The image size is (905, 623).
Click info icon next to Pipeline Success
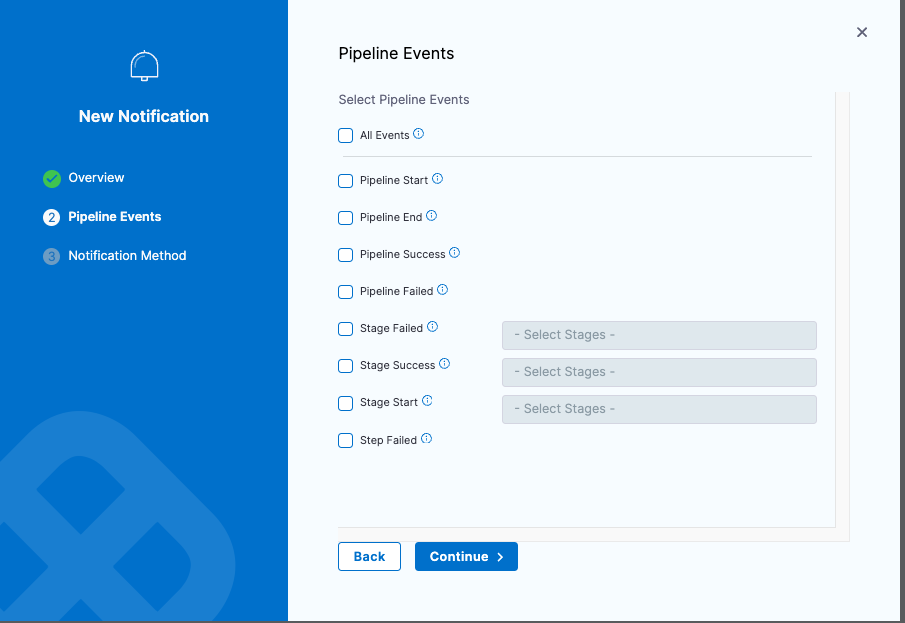point(455,253)
